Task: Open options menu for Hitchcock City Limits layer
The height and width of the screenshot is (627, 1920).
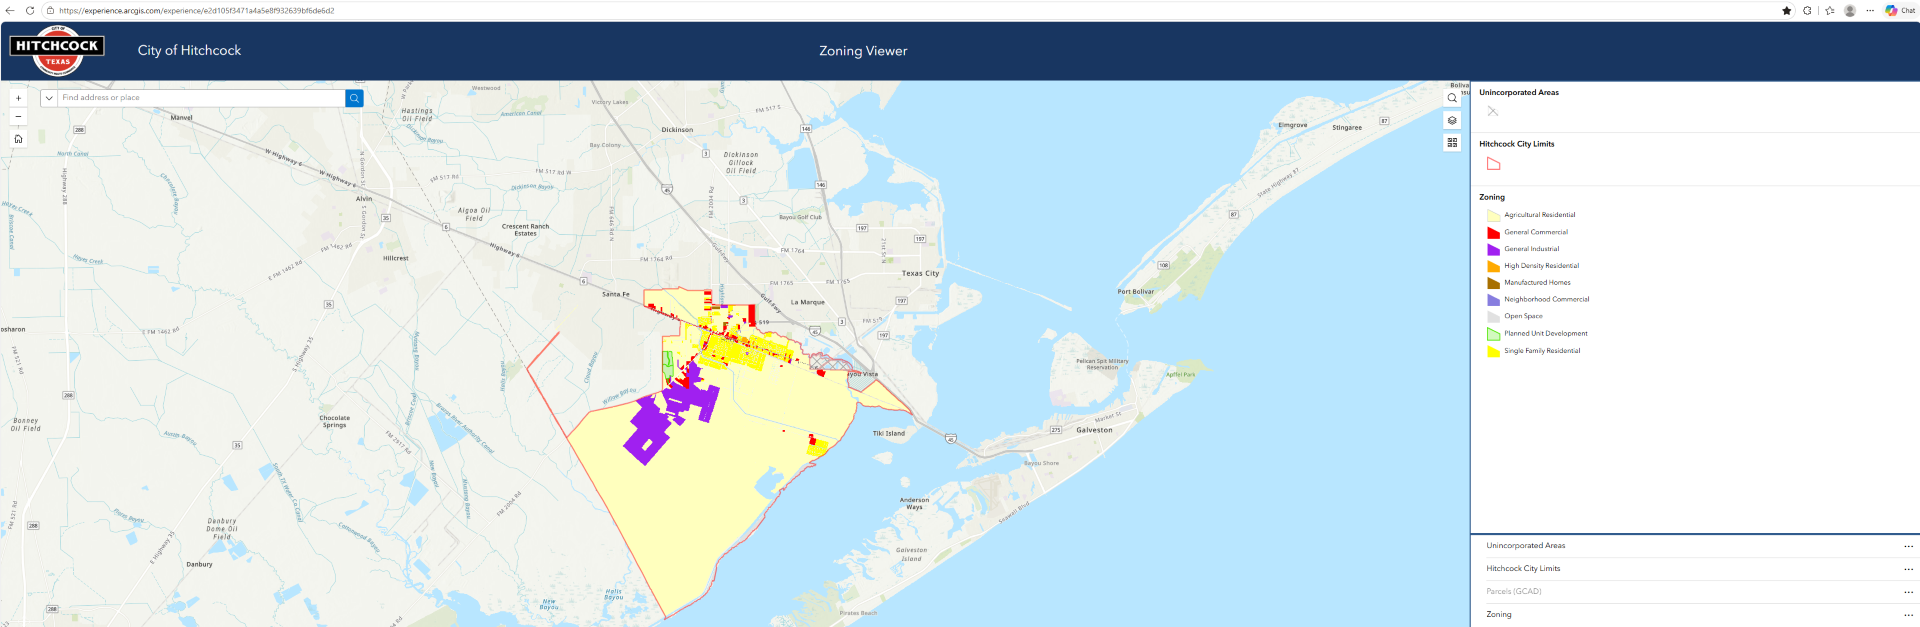Action: 1908,569
